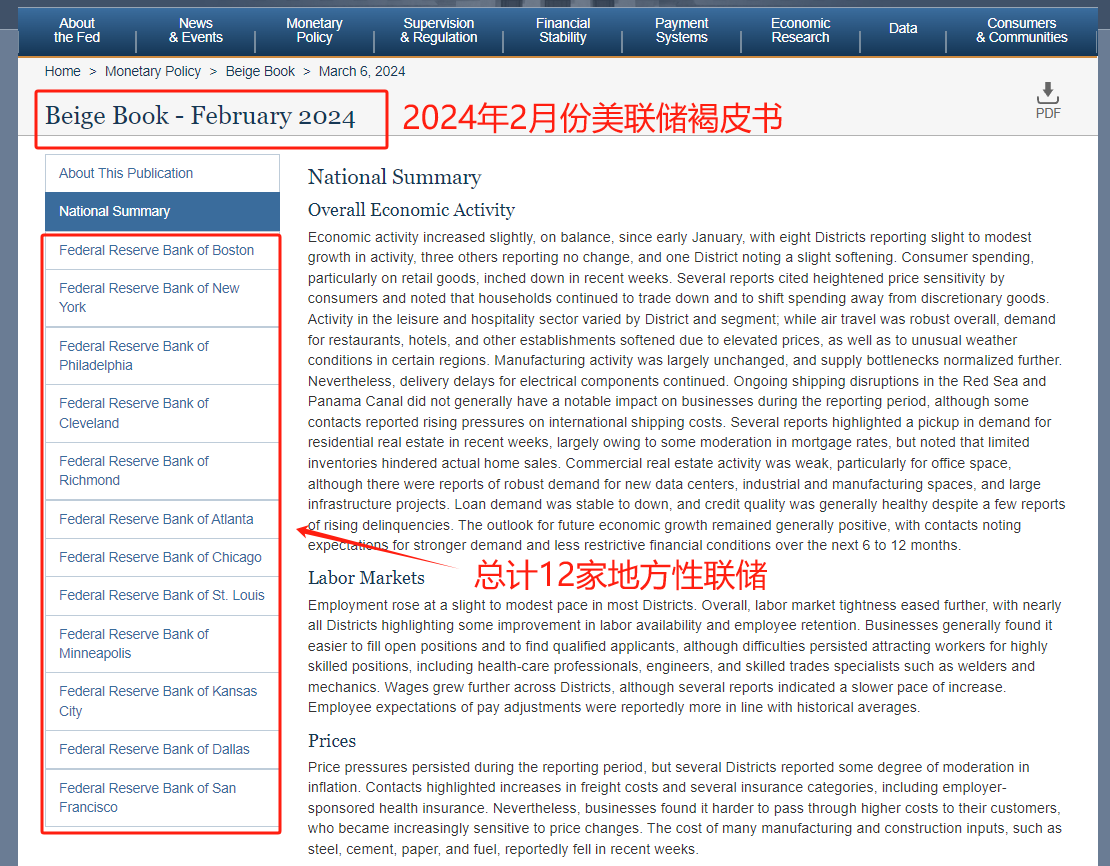
Task: Open the Monetary Policy menu
Action: click(314, 30)
